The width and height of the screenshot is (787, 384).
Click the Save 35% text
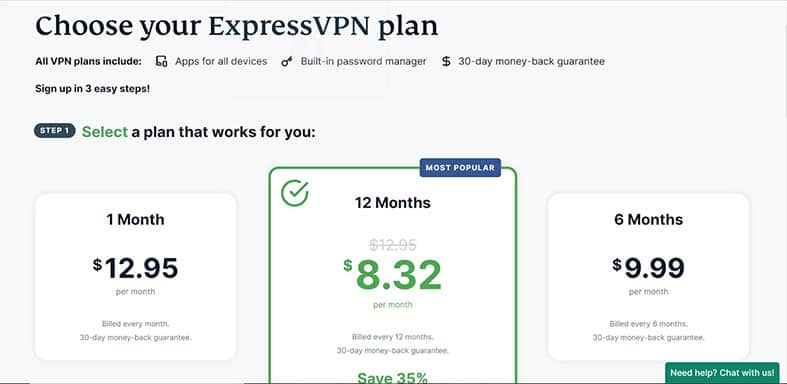(392, 377)
